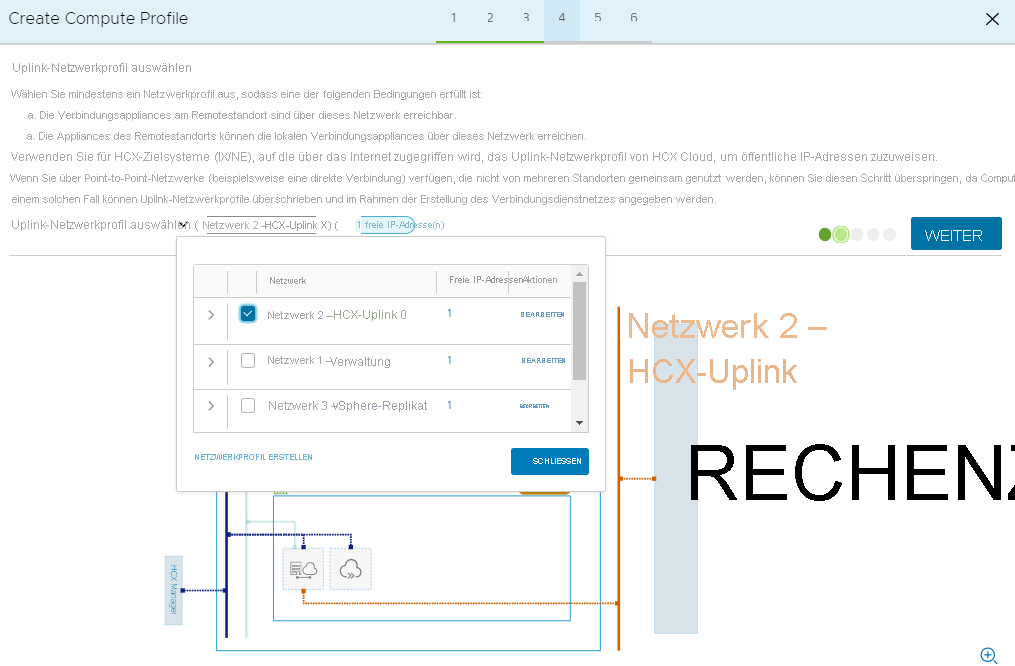The width and height of the screenshot is (1015, 666).
Task: Expand the Netzwerk 2 –HCX-Uplink row
Action: point(211,315)
